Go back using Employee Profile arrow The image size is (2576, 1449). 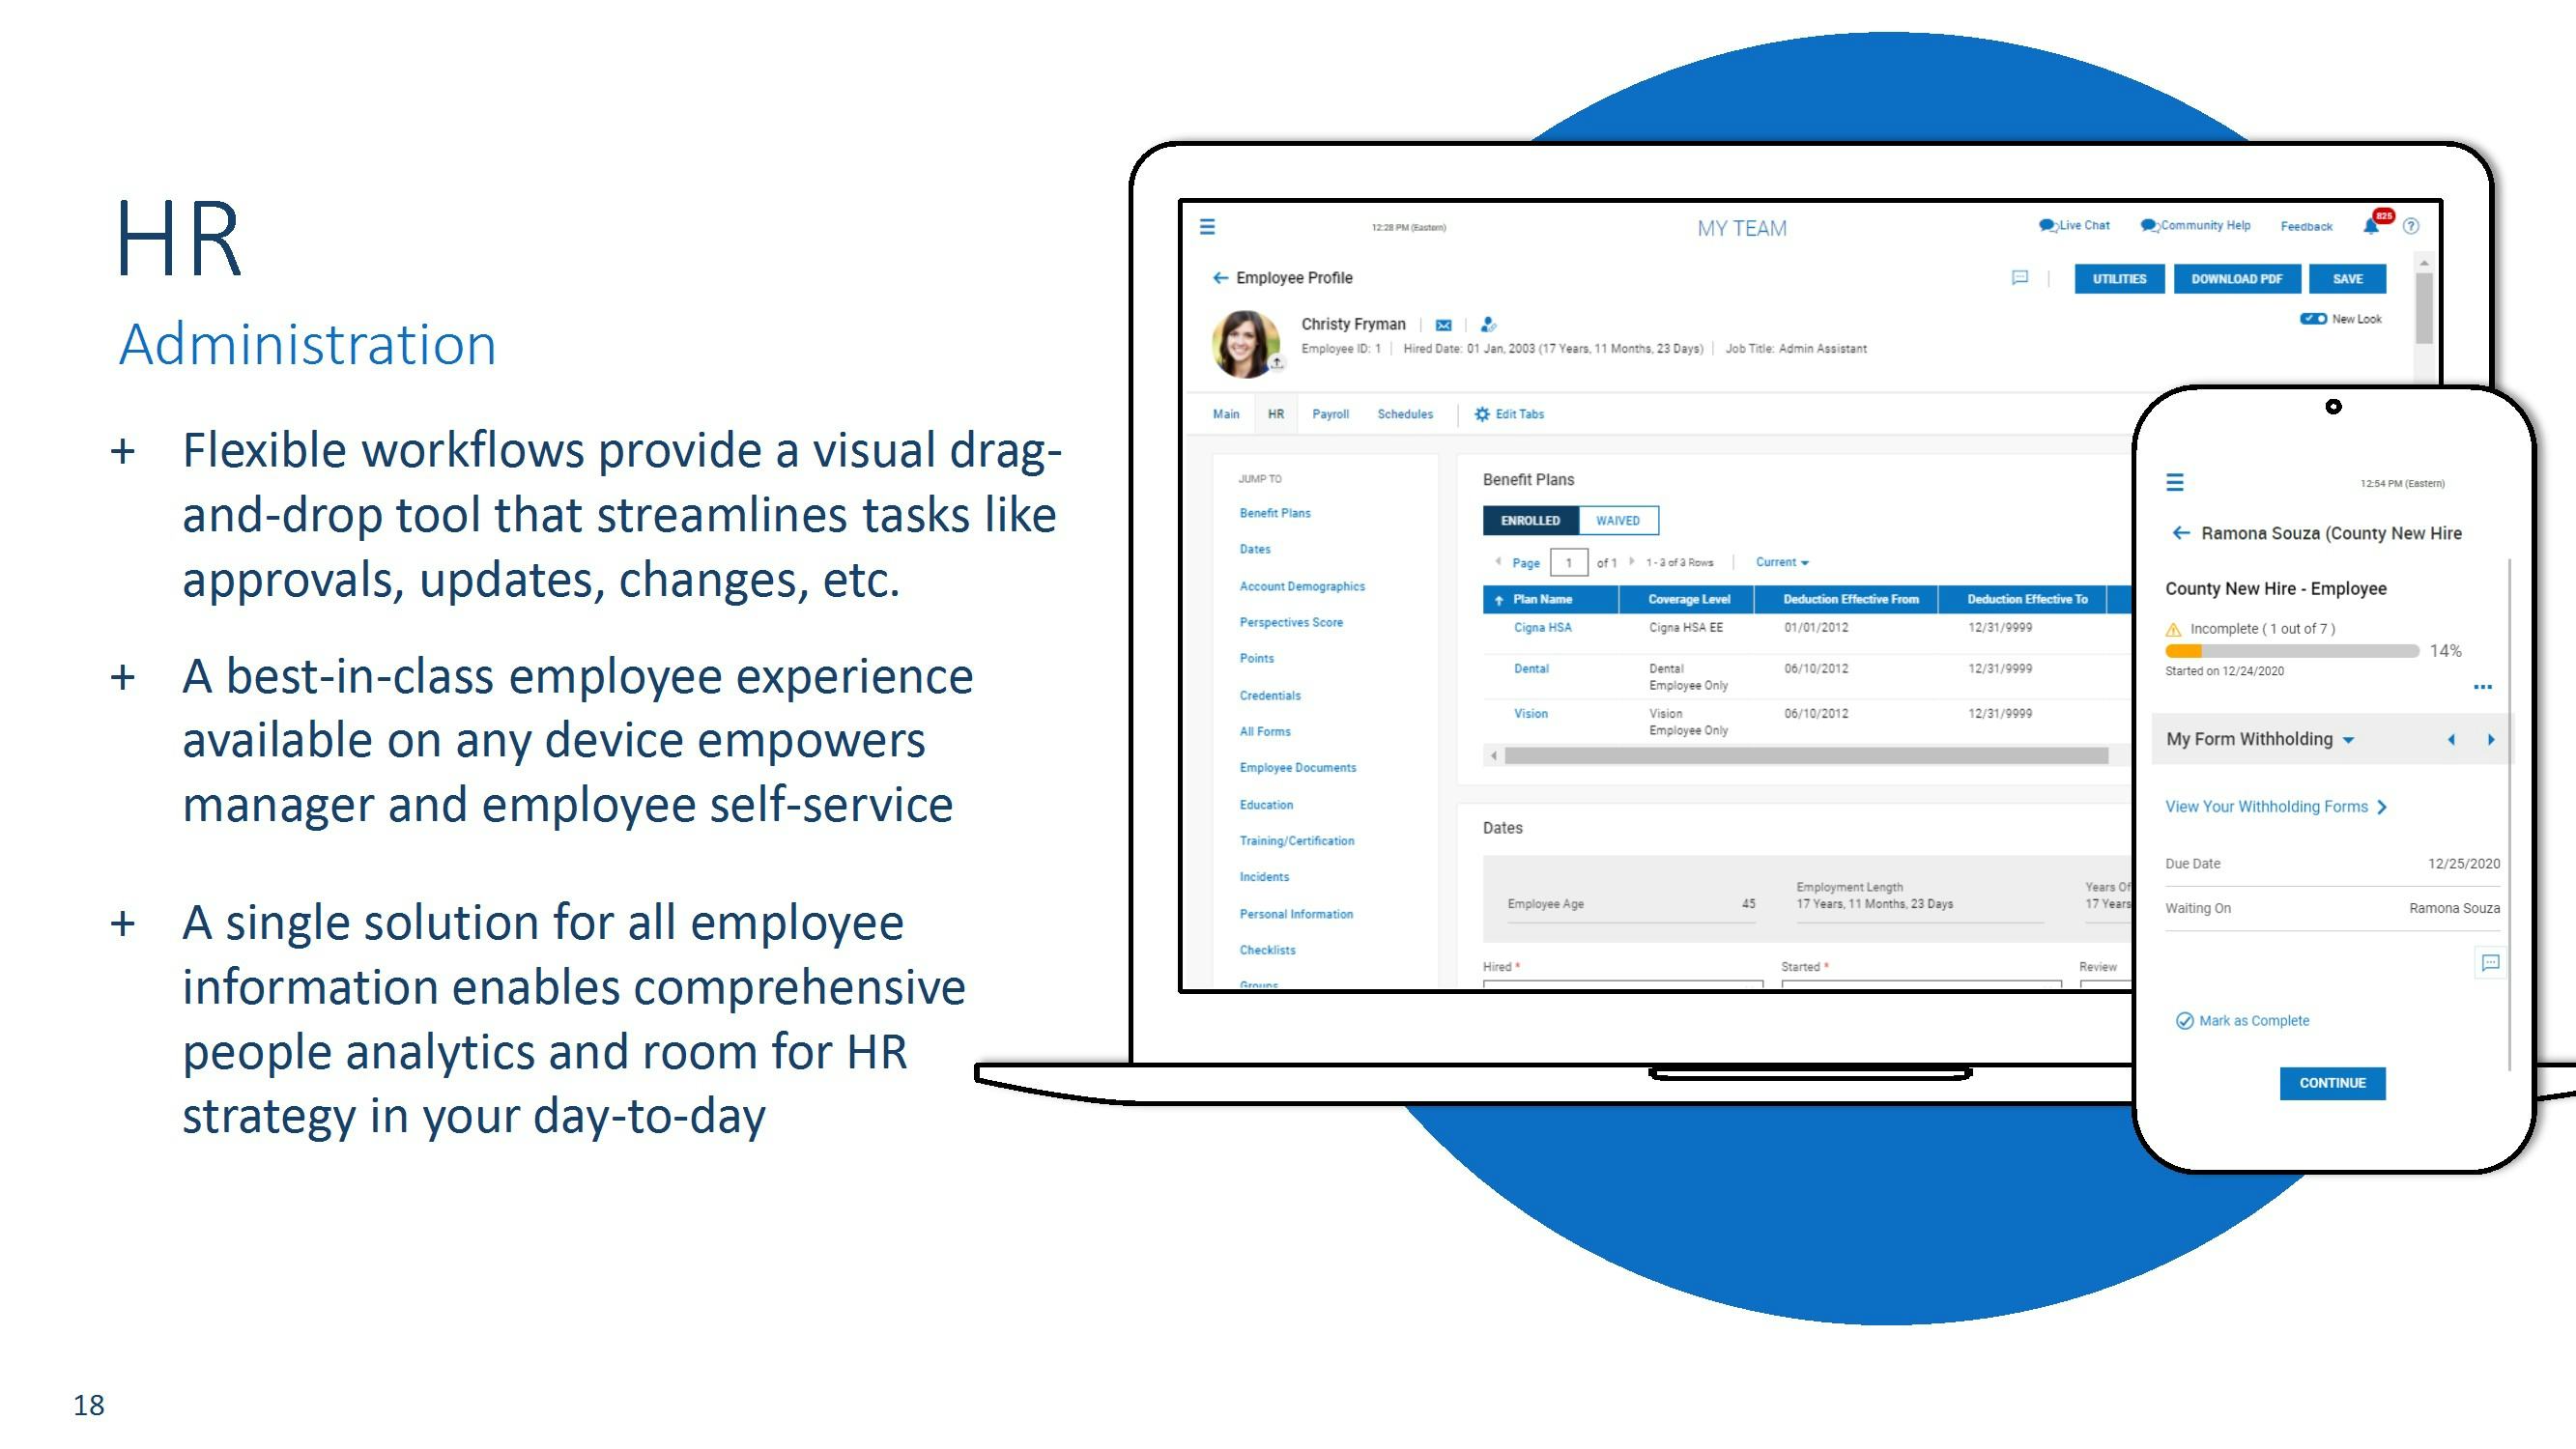(x=1220, y=277)
